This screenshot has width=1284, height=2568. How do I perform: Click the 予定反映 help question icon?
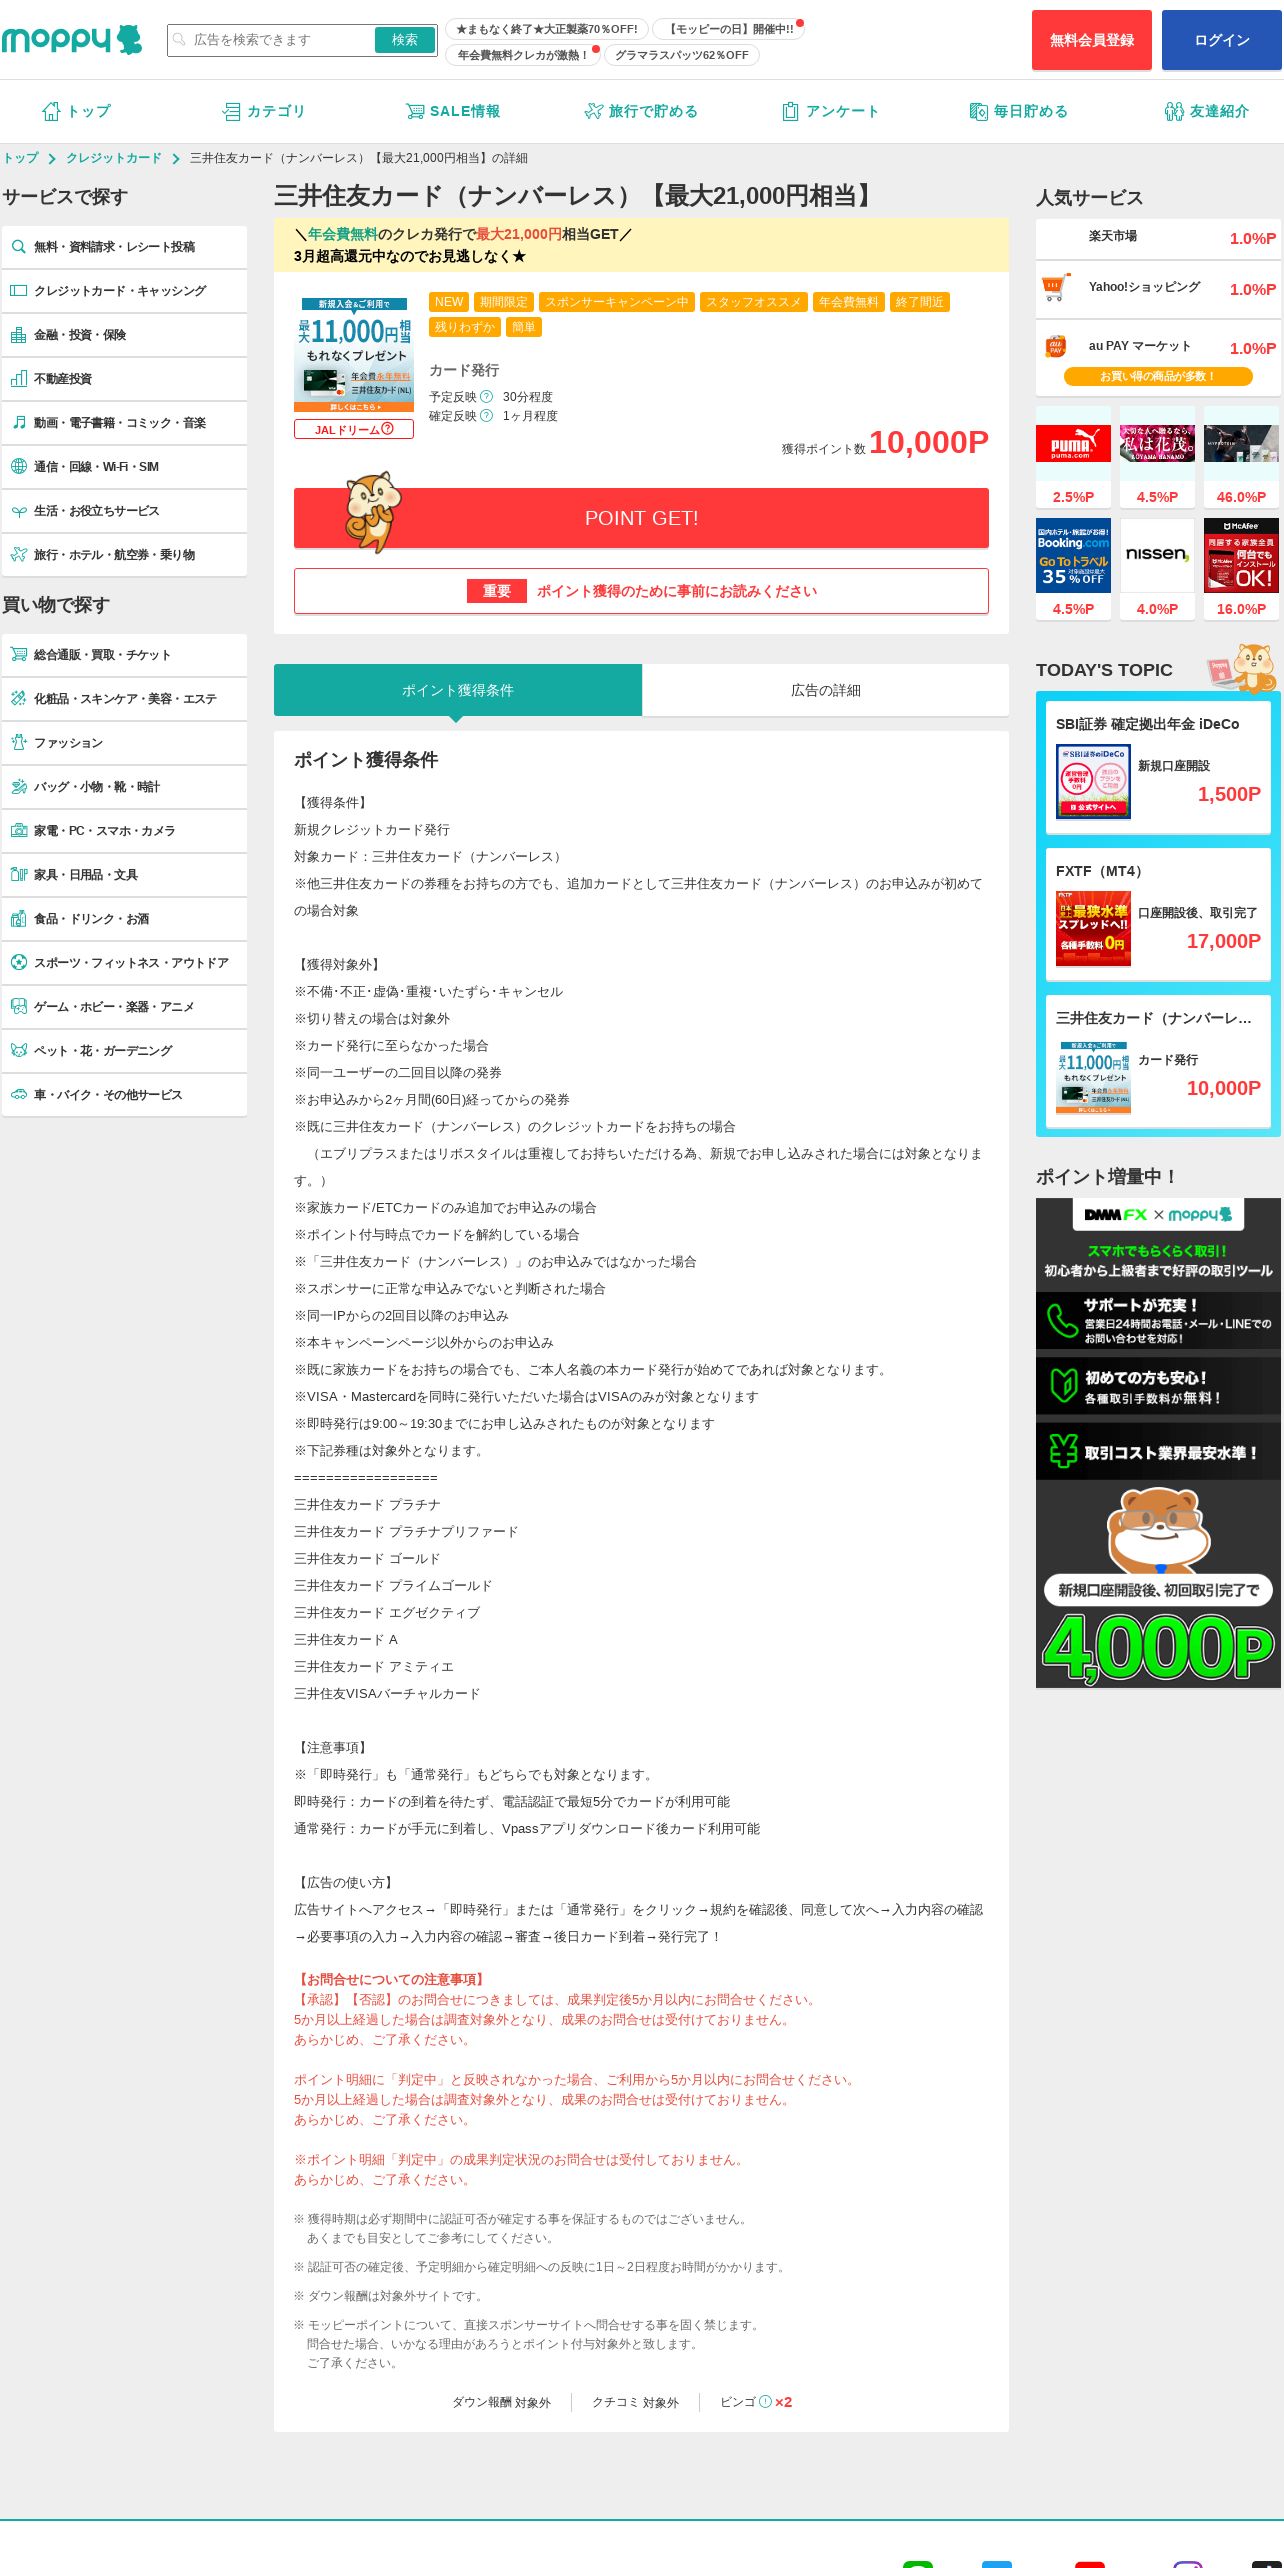tap(487, 396)
